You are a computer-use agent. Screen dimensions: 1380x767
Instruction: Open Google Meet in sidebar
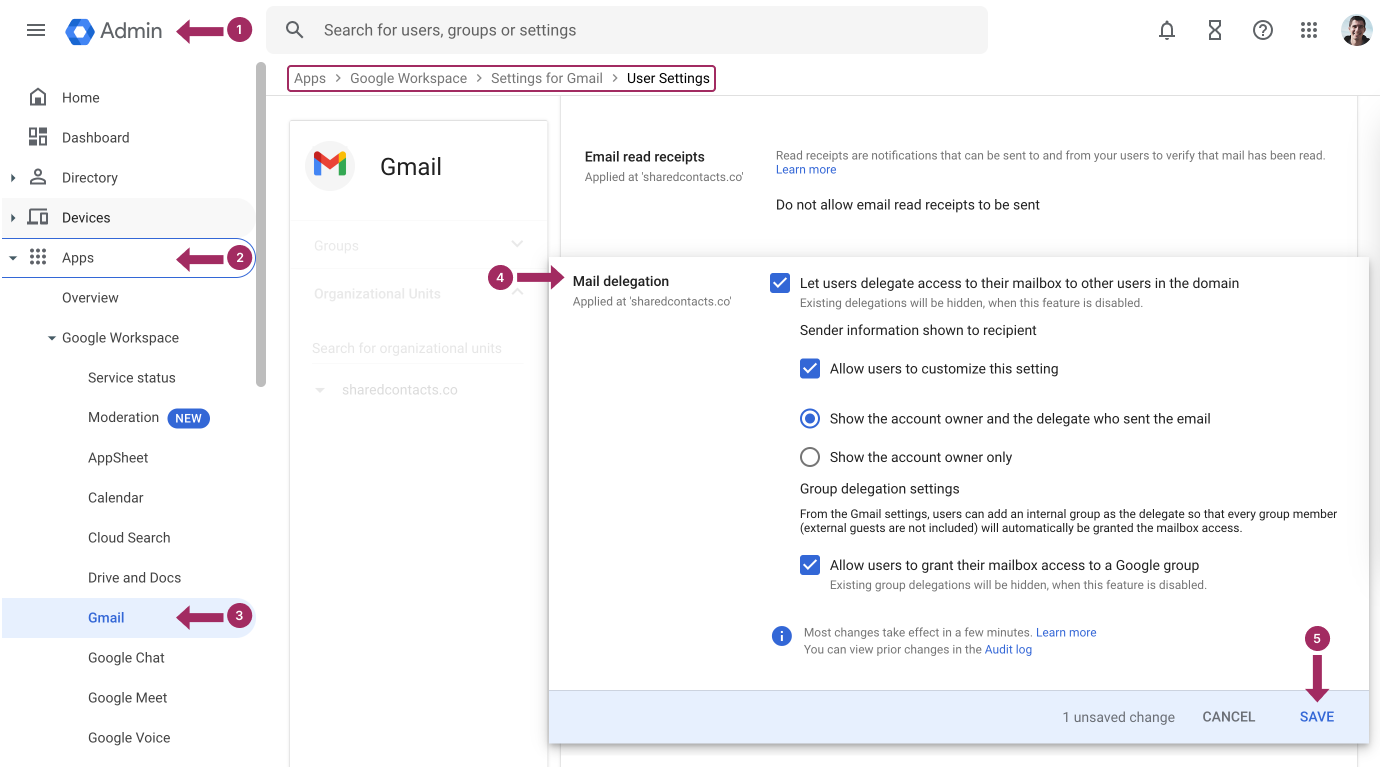(128, 698)
